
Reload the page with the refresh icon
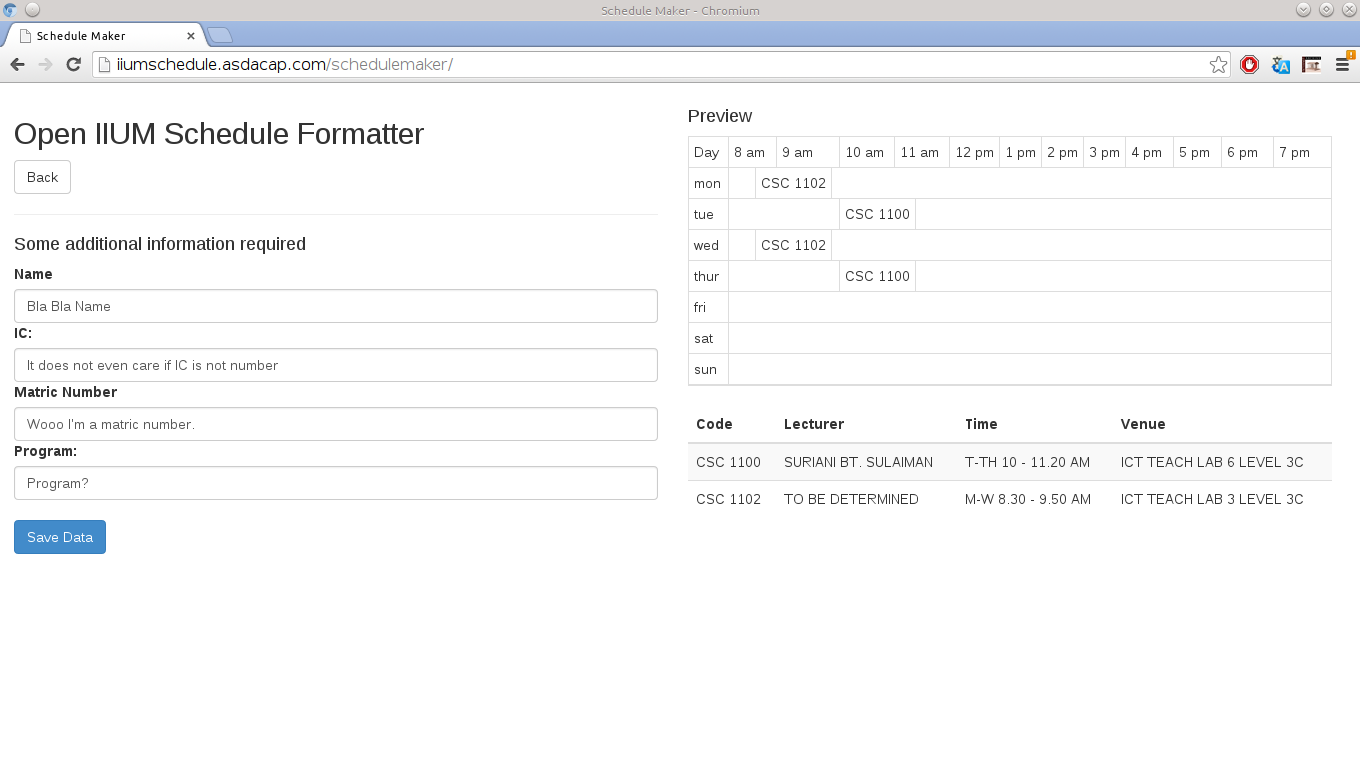point(73,65)
